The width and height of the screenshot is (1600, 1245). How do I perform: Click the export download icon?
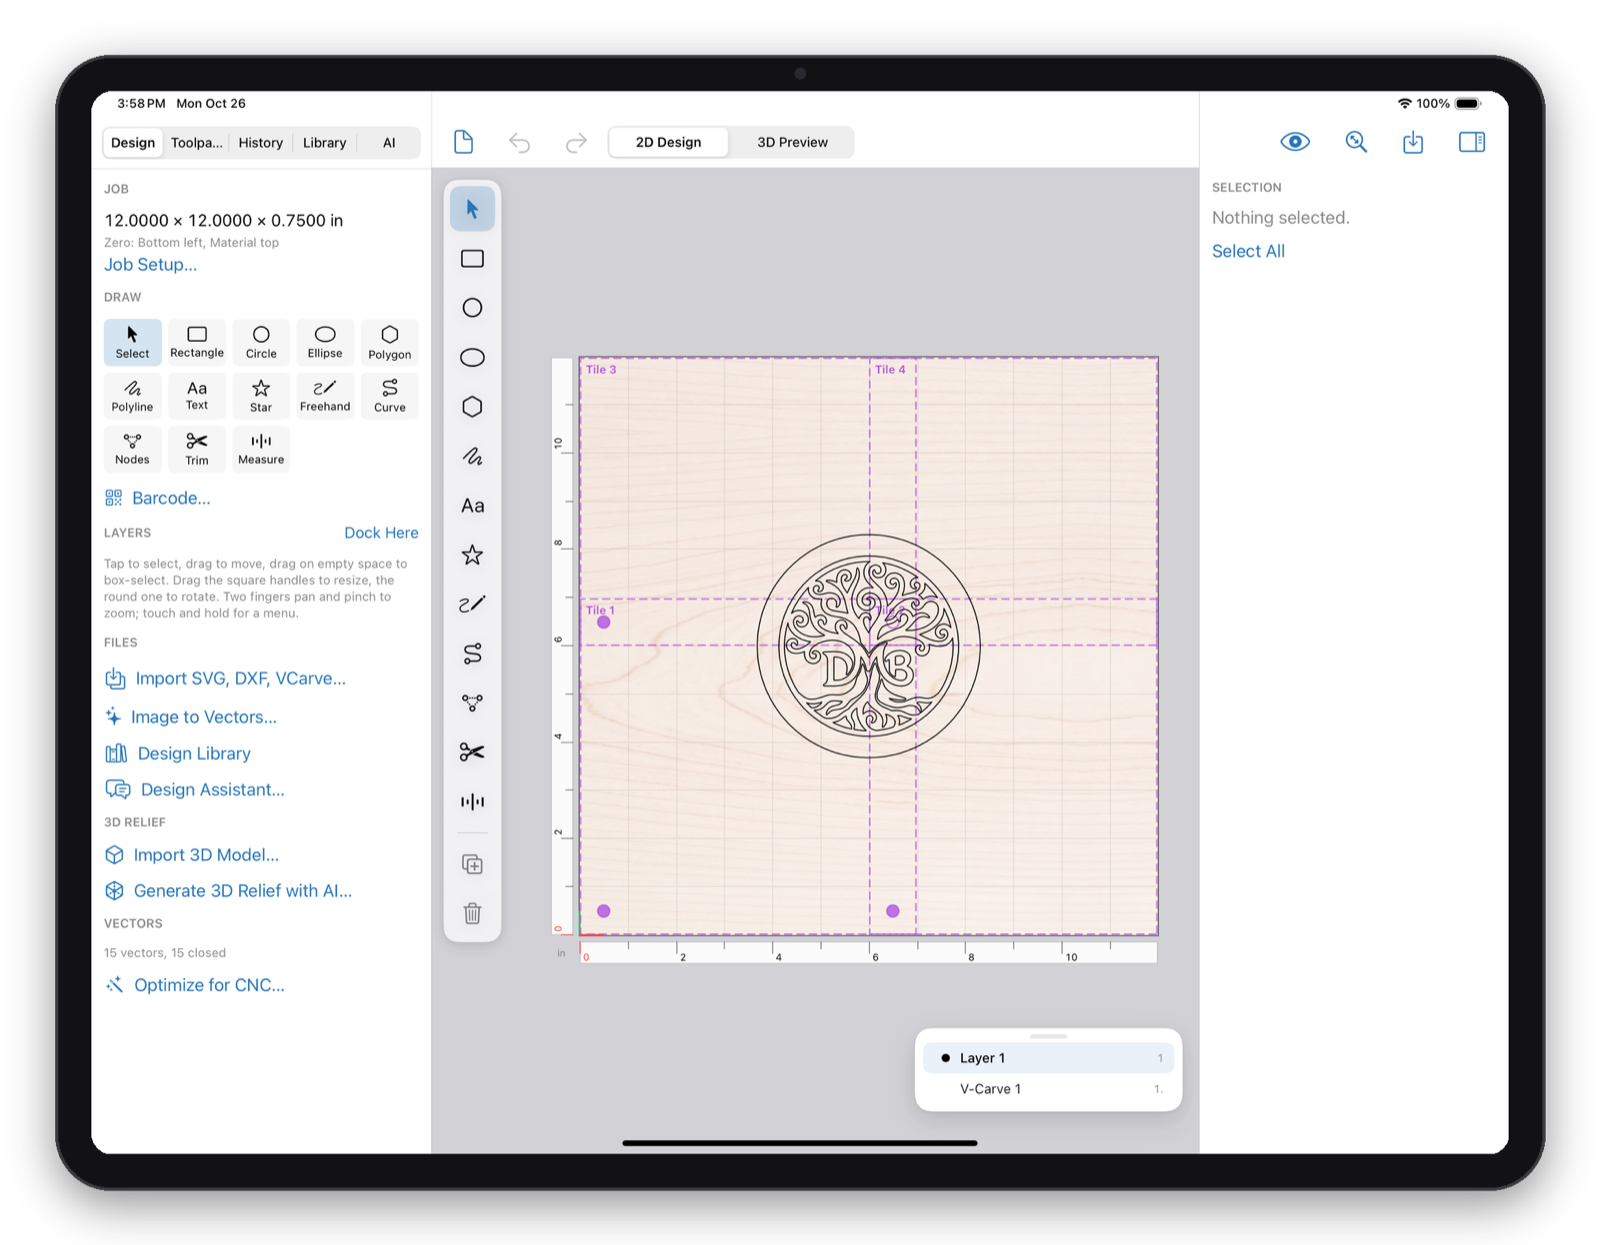1413,142
